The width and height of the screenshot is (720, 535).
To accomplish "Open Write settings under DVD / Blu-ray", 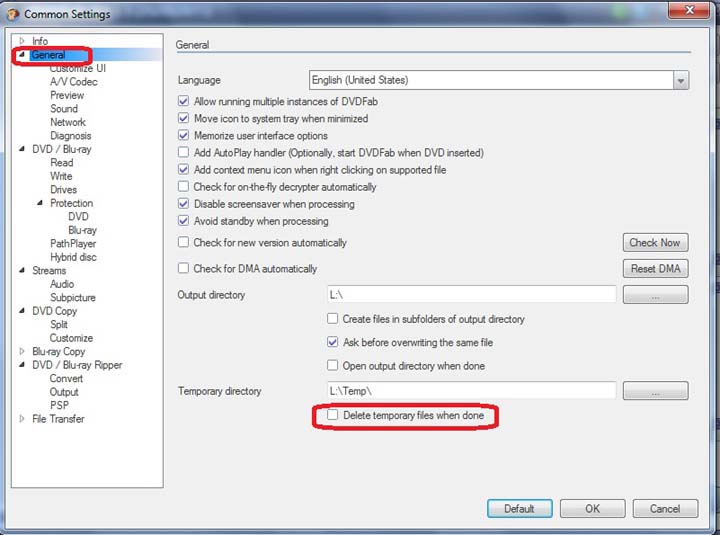I will (61, 176).
